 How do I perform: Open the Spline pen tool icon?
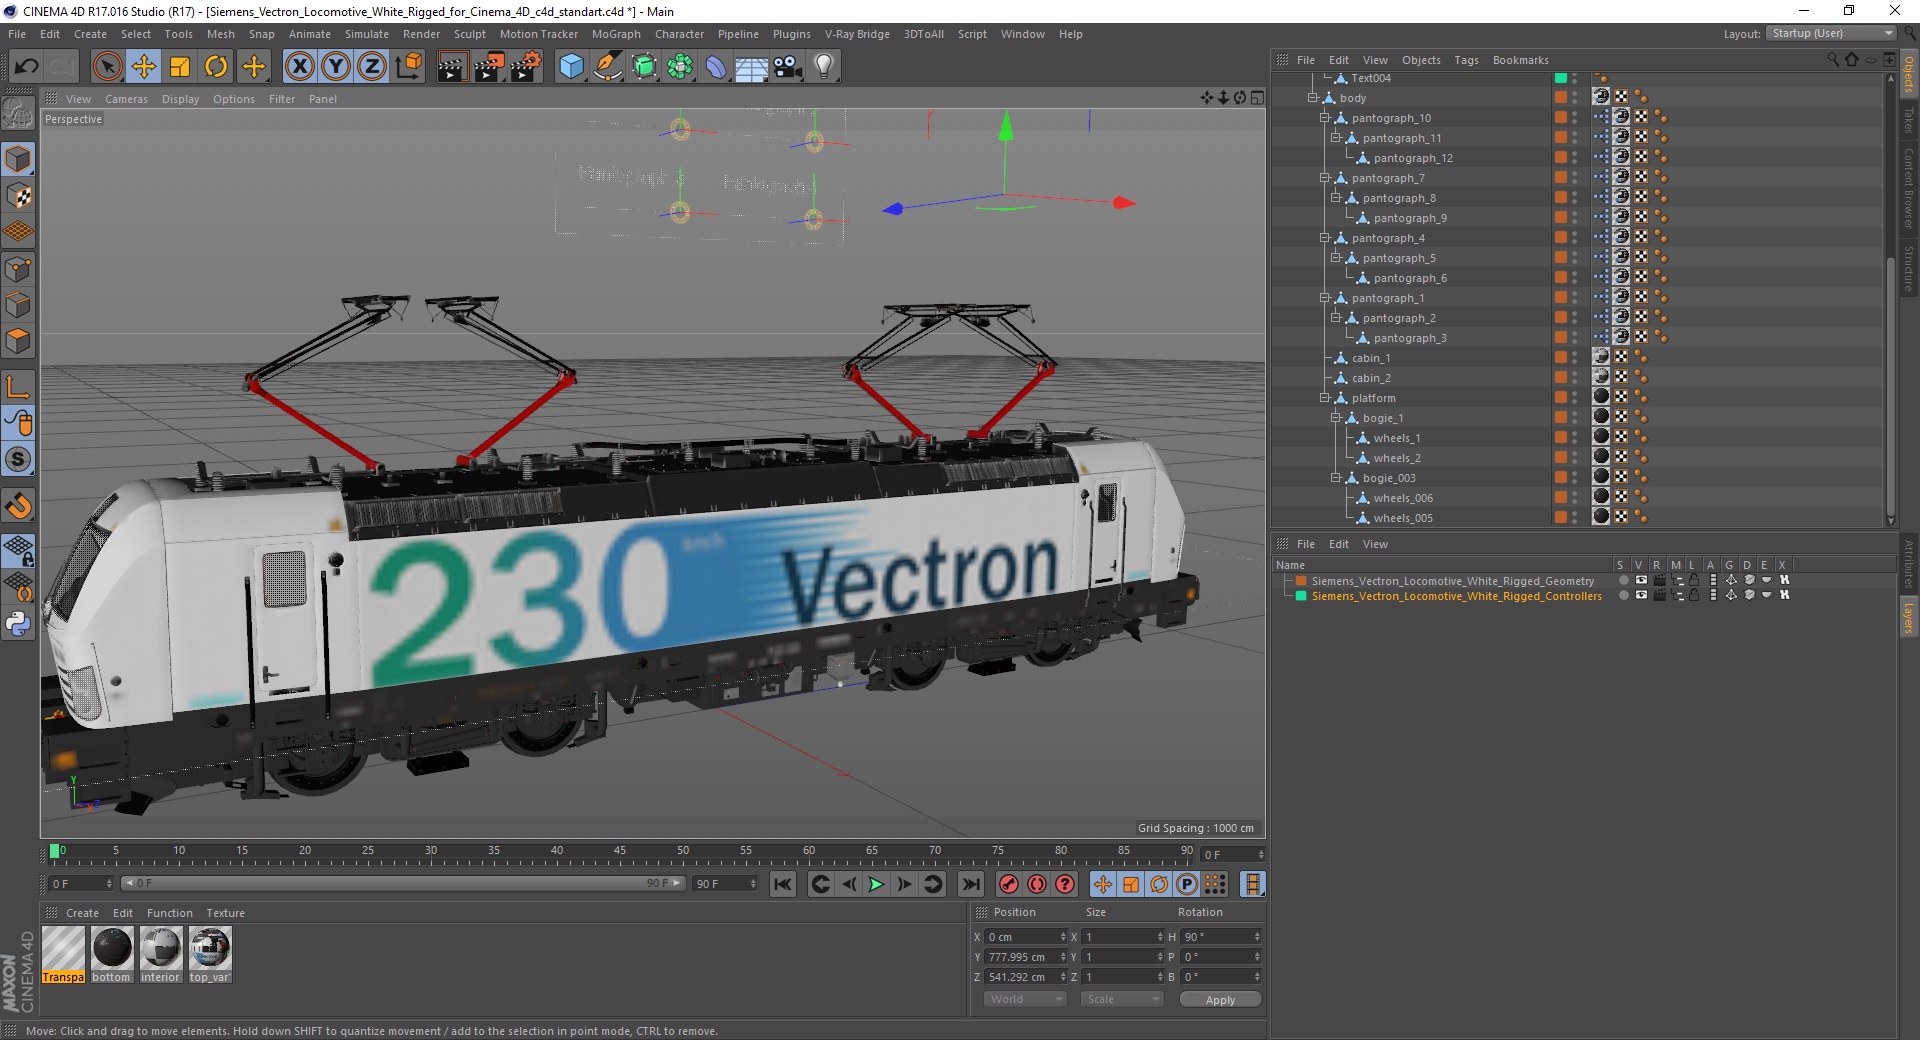click(607, 67)
